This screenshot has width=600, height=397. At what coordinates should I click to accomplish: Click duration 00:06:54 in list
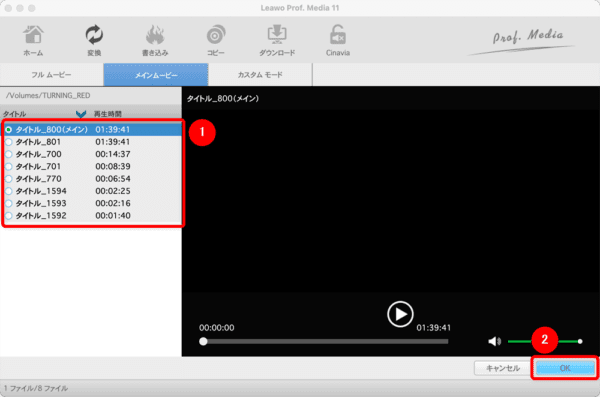(x=113, y=179)
